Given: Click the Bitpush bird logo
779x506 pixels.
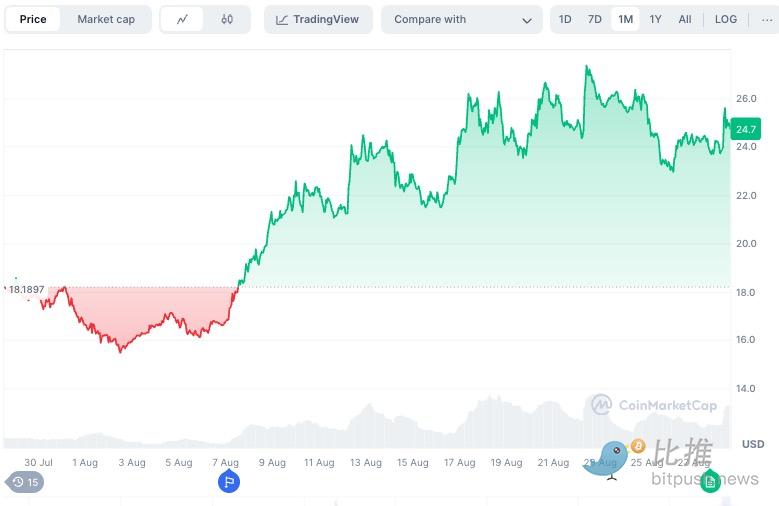Looking at the screenshot, I should click(x=607, y=460).
